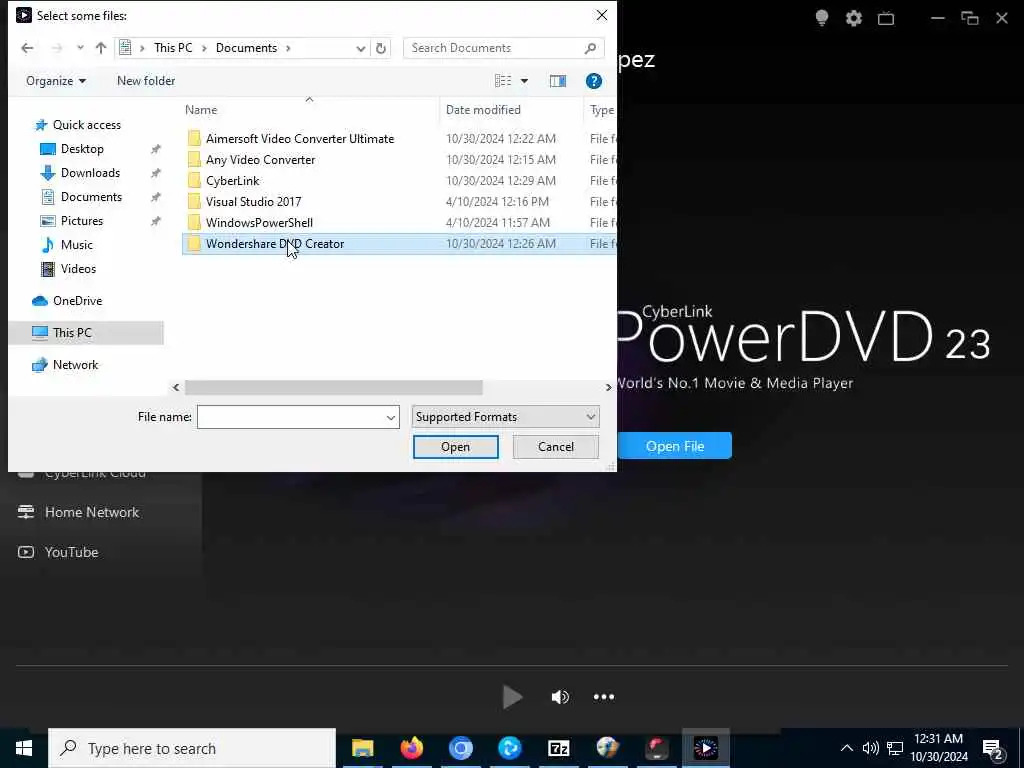
Task: Select OneDrive in navigation pane
Action: tap(77, 300)
